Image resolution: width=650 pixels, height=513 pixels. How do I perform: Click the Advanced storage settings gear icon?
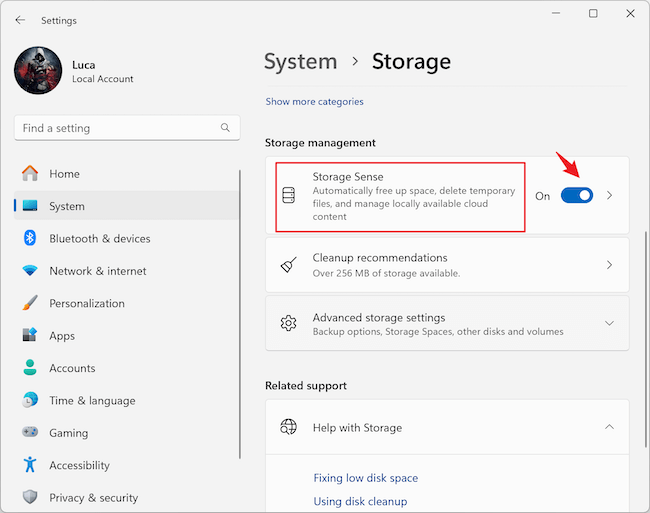[x=289, y=323]
